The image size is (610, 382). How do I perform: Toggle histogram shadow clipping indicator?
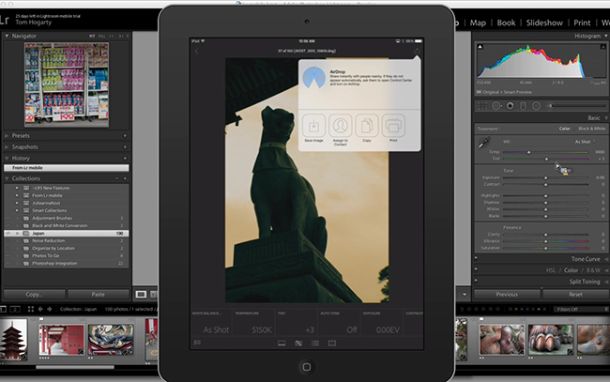pos(480,47)
